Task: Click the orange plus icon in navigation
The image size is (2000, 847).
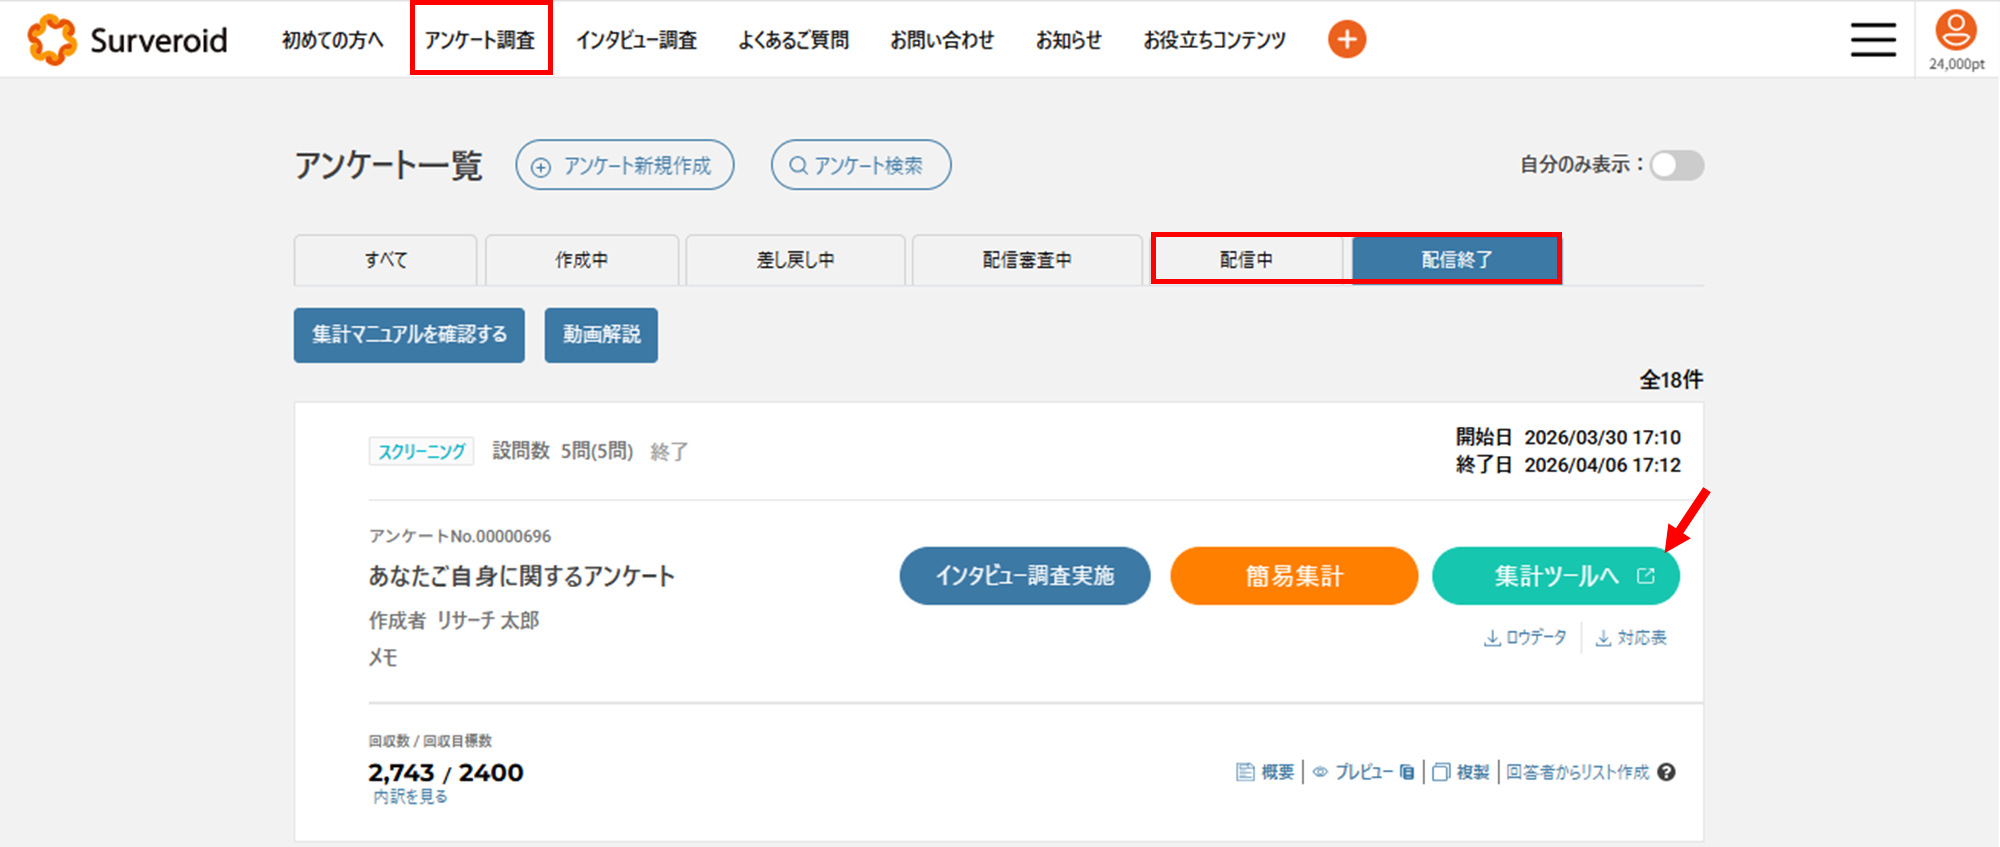Action: coord(1347,39)
